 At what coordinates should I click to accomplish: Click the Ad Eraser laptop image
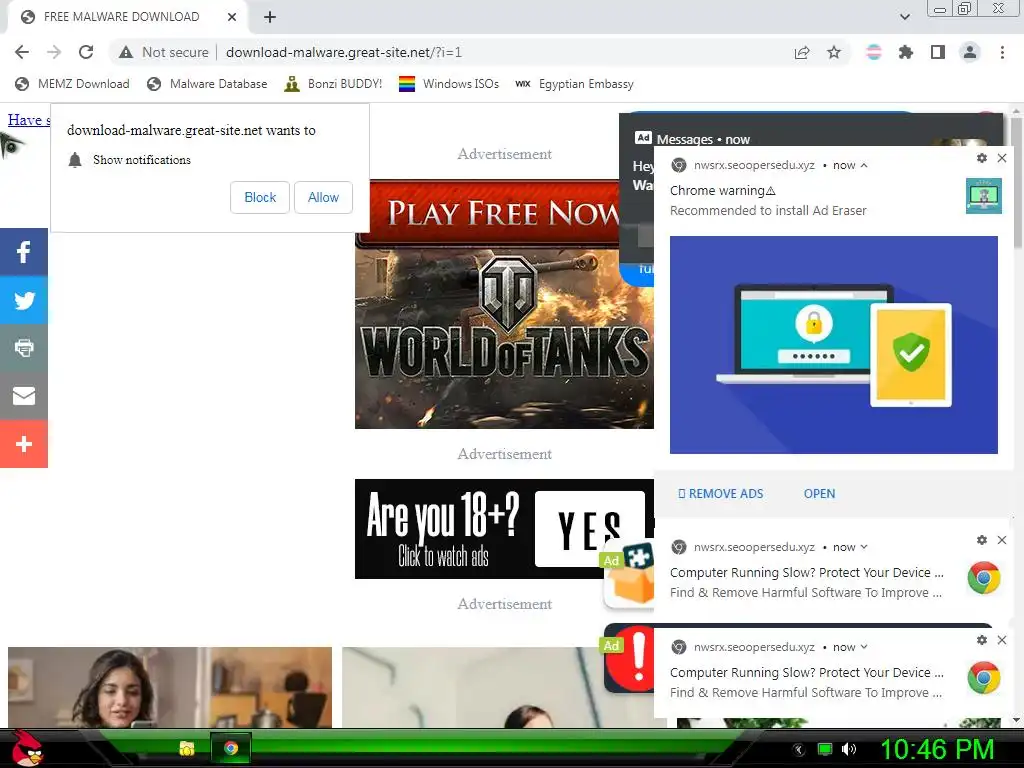click(834, 345)
